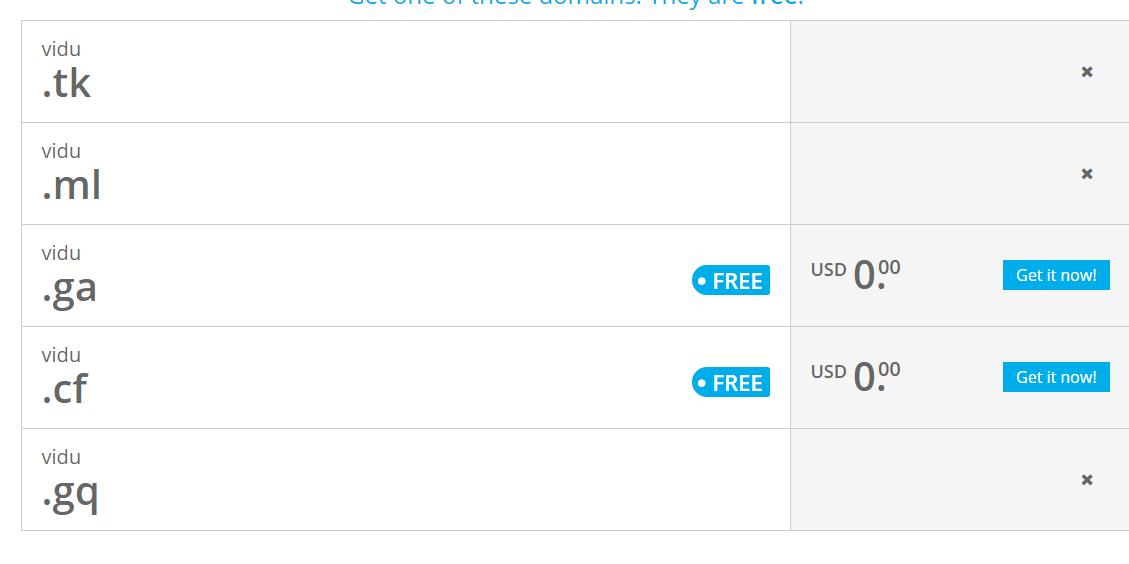Select the .tk domain extension text

66,84
